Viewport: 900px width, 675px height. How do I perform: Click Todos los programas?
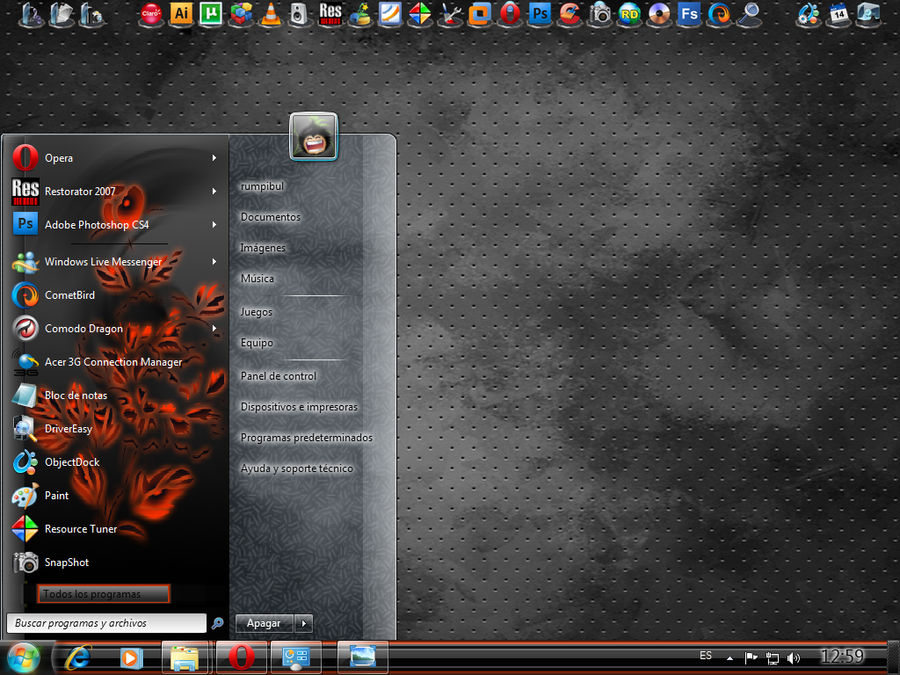pyautogui.click(x=103, y=594)
